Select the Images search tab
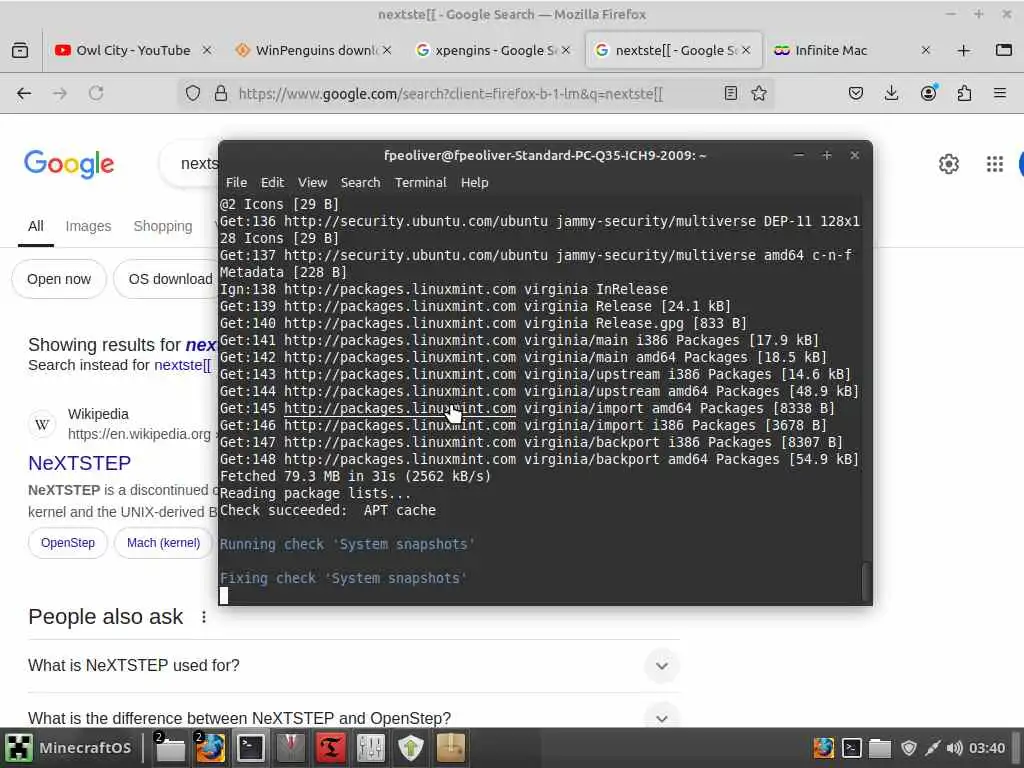This screenshot has height=768, width=1024. [88, 226]
